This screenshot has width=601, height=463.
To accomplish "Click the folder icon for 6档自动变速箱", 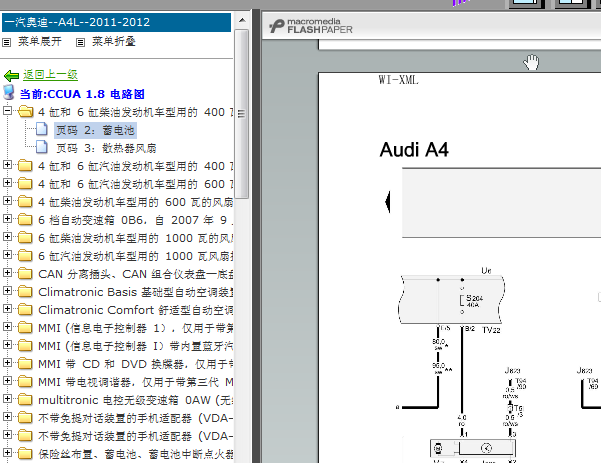I will tap(25, 219).
